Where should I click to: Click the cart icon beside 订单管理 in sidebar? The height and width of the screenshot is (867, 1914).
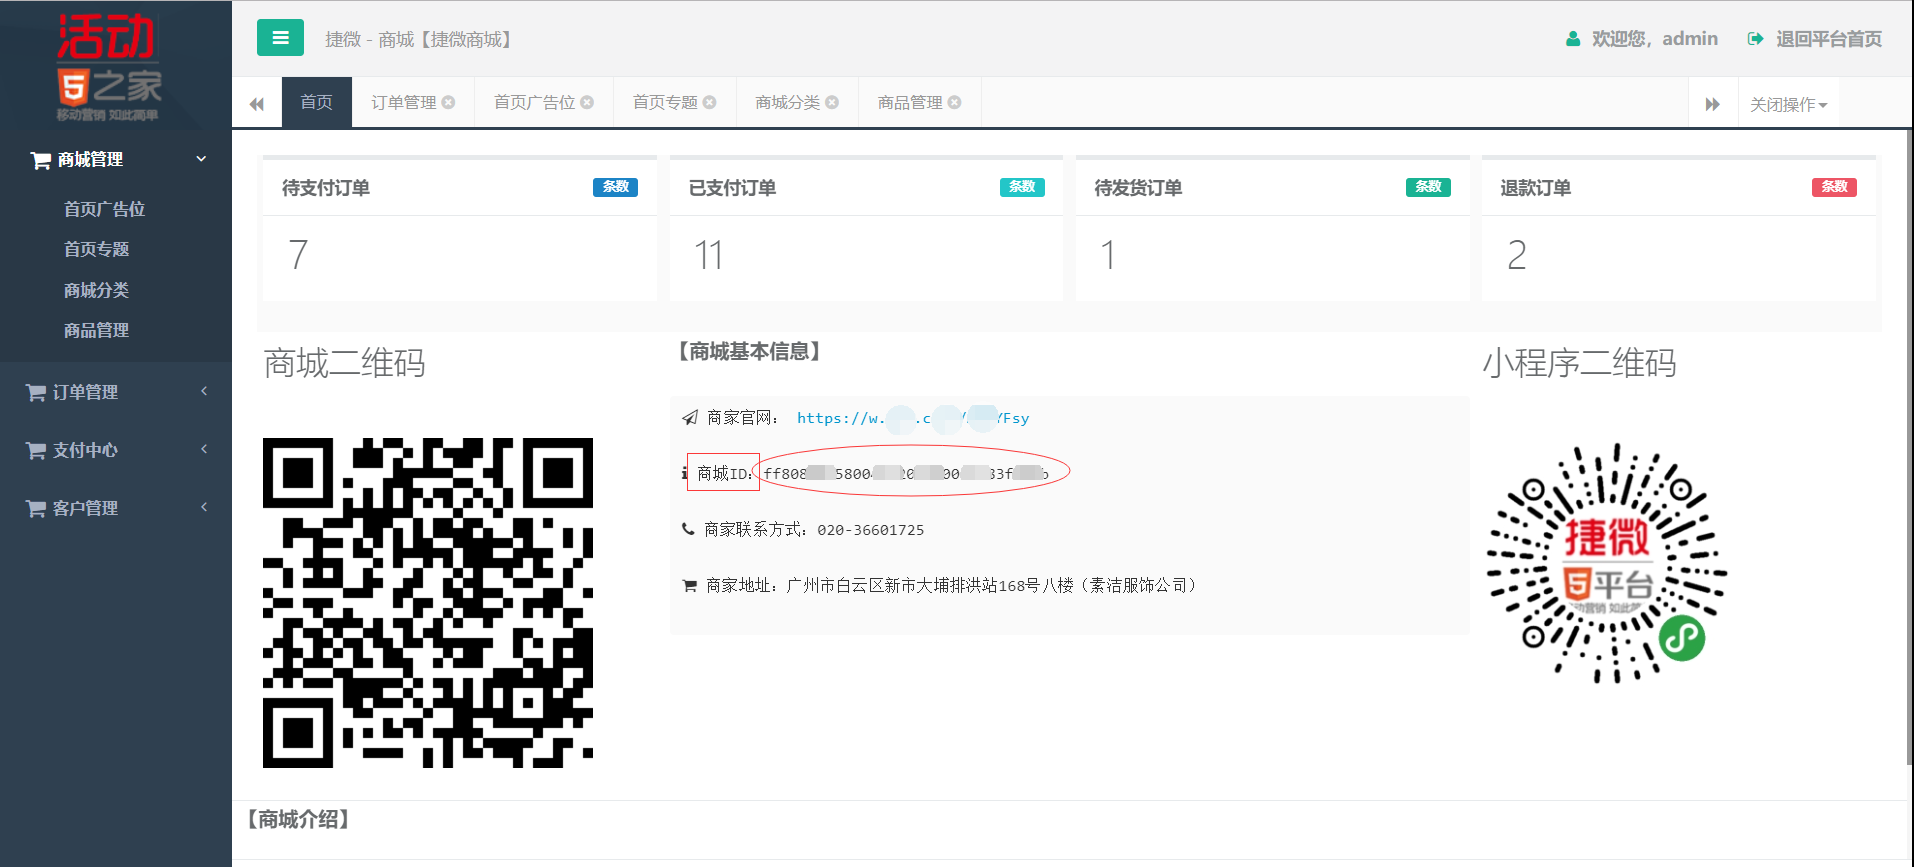(36, 393)
